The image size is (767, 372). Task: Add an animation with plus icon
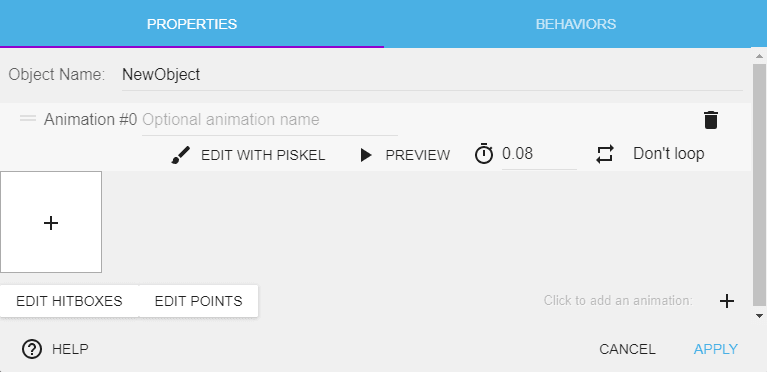click(727, 301)
